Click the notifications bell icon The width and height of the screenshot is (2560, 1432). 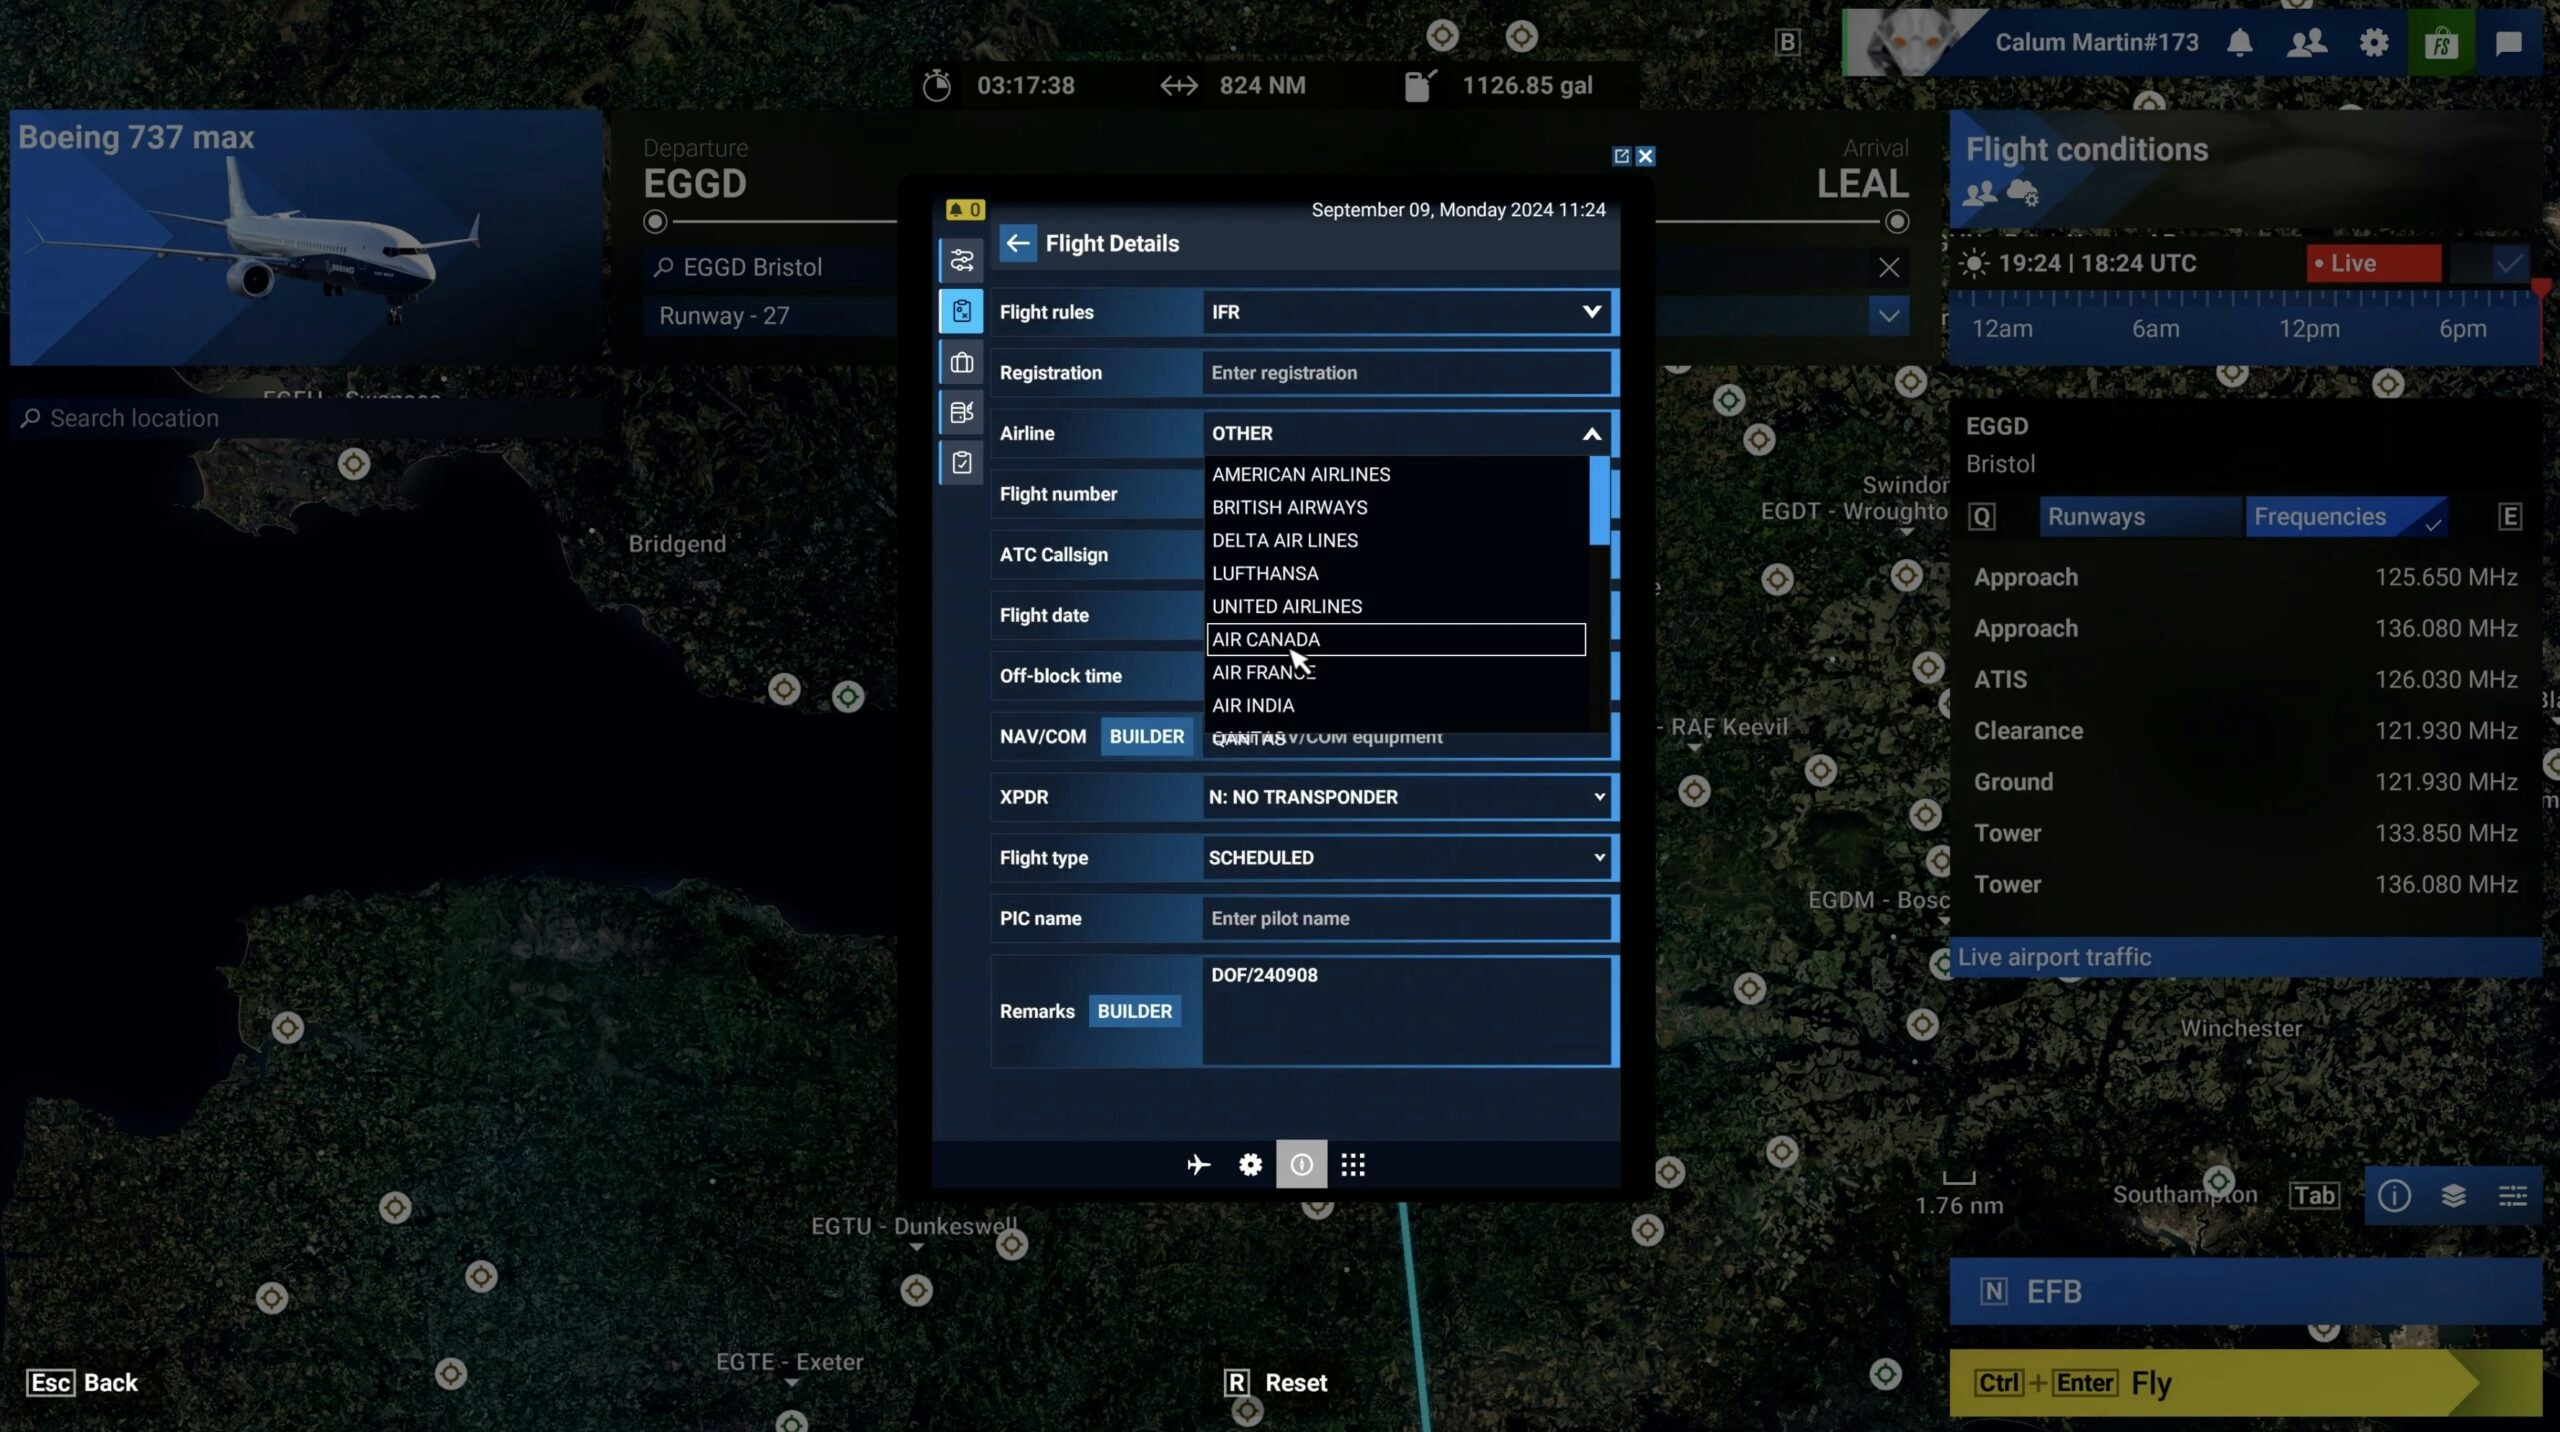coord(2240,42)
